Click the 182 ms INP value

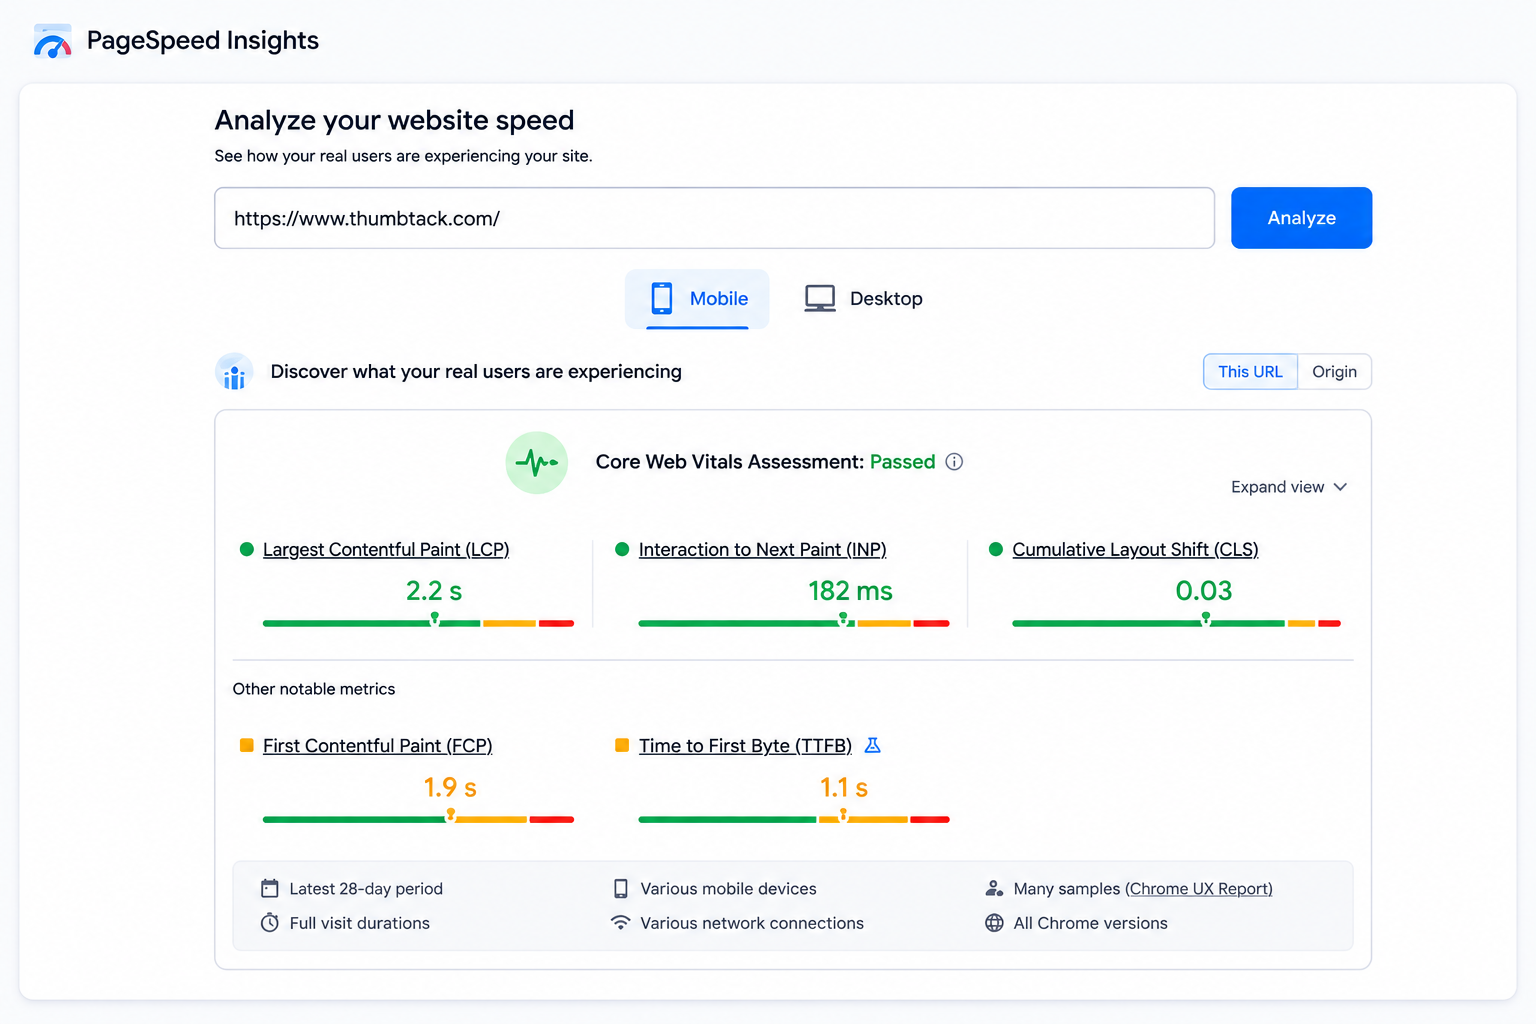pos(850,591)
